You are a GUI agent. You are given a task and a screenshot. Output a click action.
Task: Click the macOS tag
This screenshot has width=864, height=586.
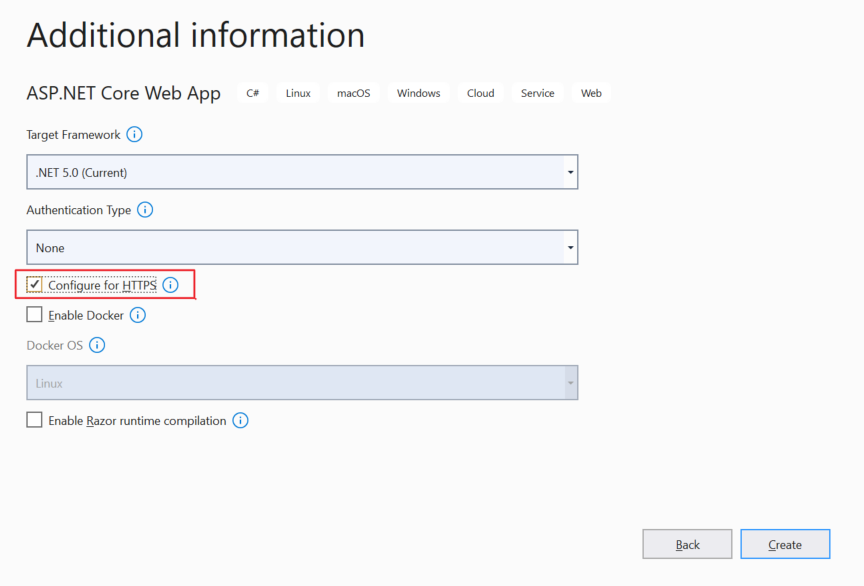[x=353, y=93]
